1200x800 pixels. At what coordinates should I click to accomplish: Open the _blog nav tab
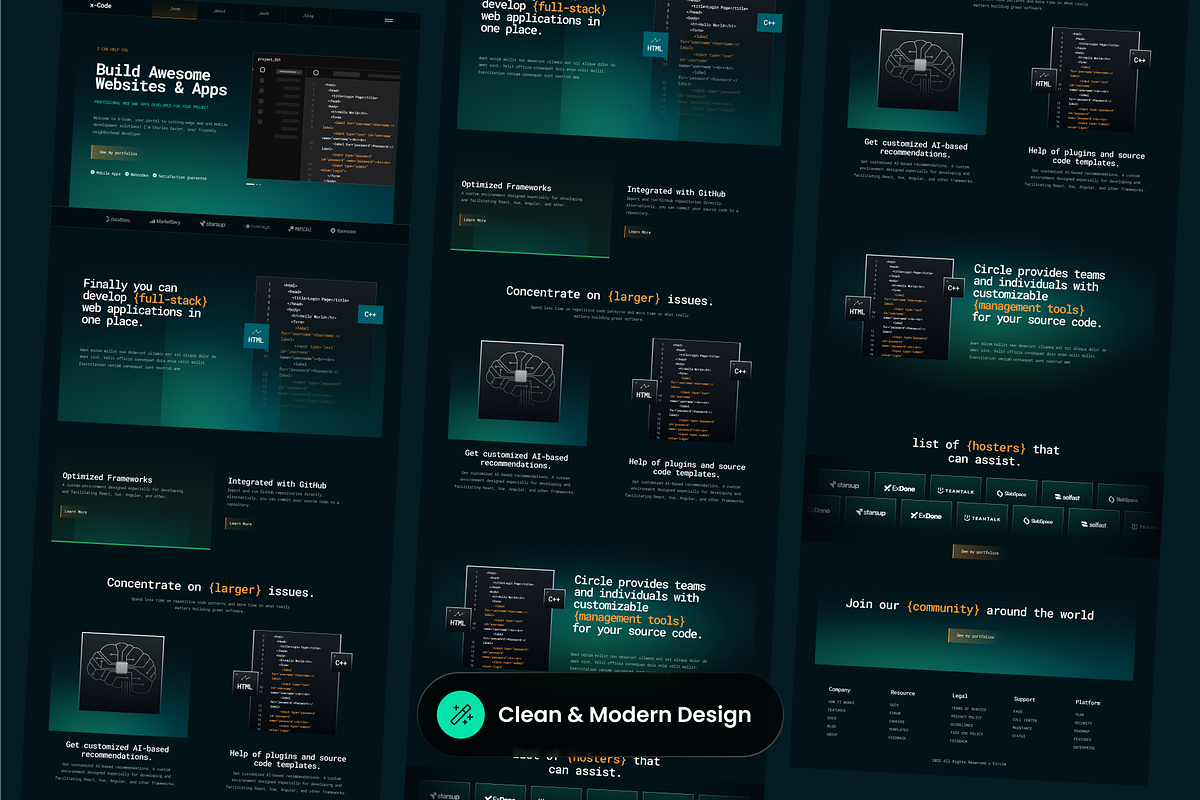(x=307, y=16)
